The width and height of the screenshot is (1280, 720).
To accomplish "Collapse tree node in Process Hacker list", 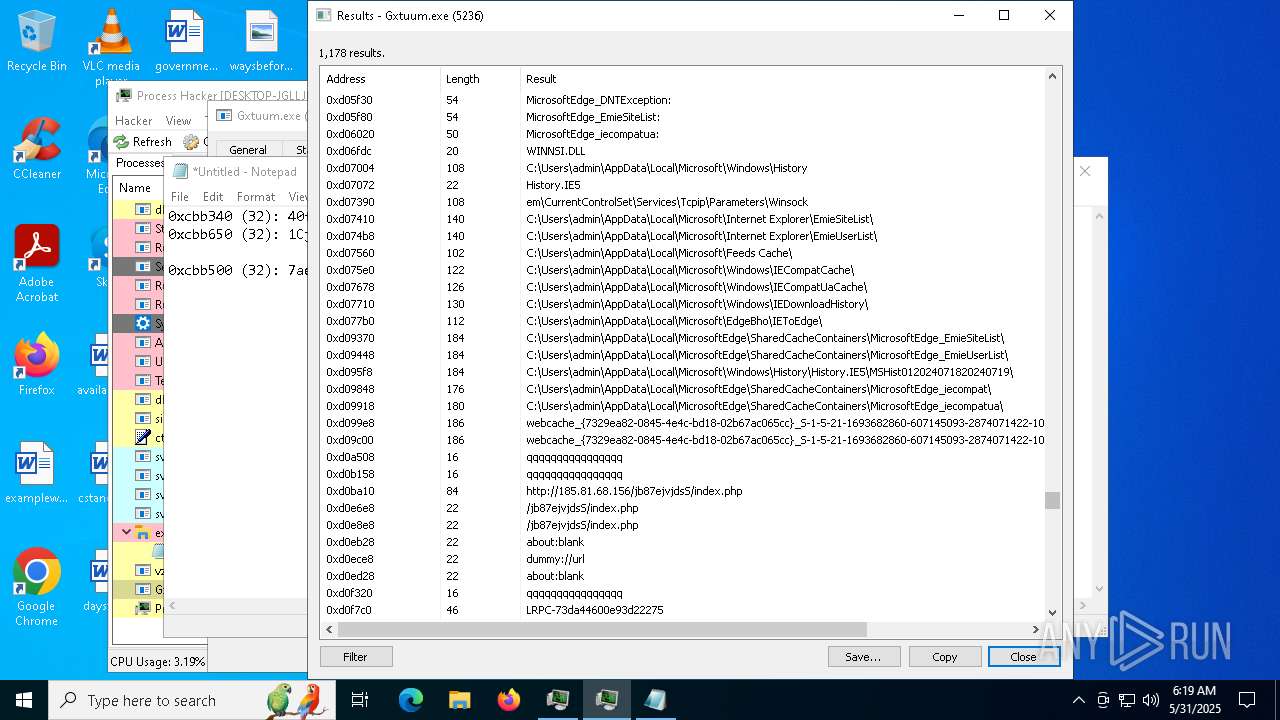I will pyautogui.click(x=126, y=532).
